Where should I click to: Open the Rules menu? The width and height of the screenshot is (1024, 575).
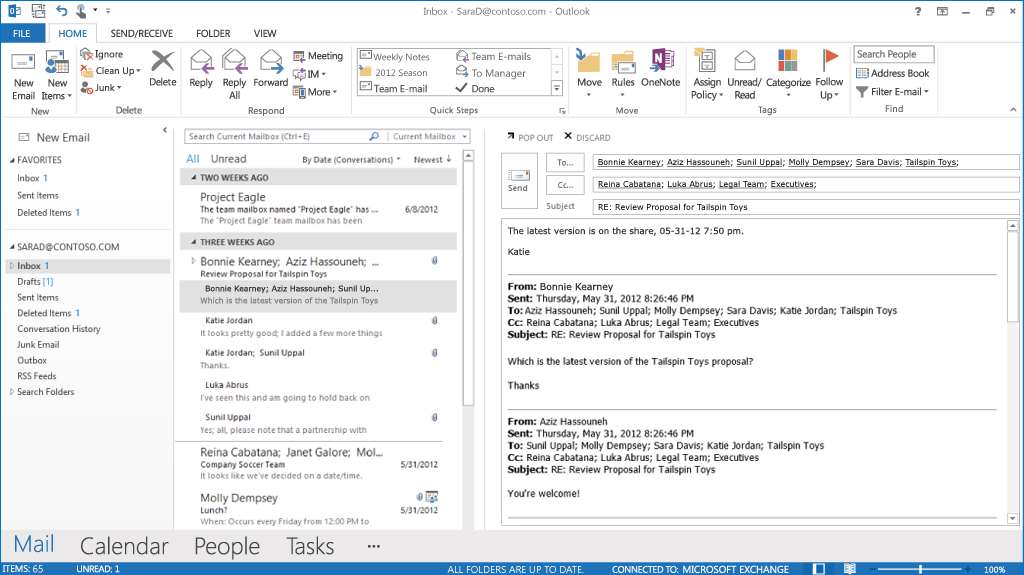tap(622, 74)
